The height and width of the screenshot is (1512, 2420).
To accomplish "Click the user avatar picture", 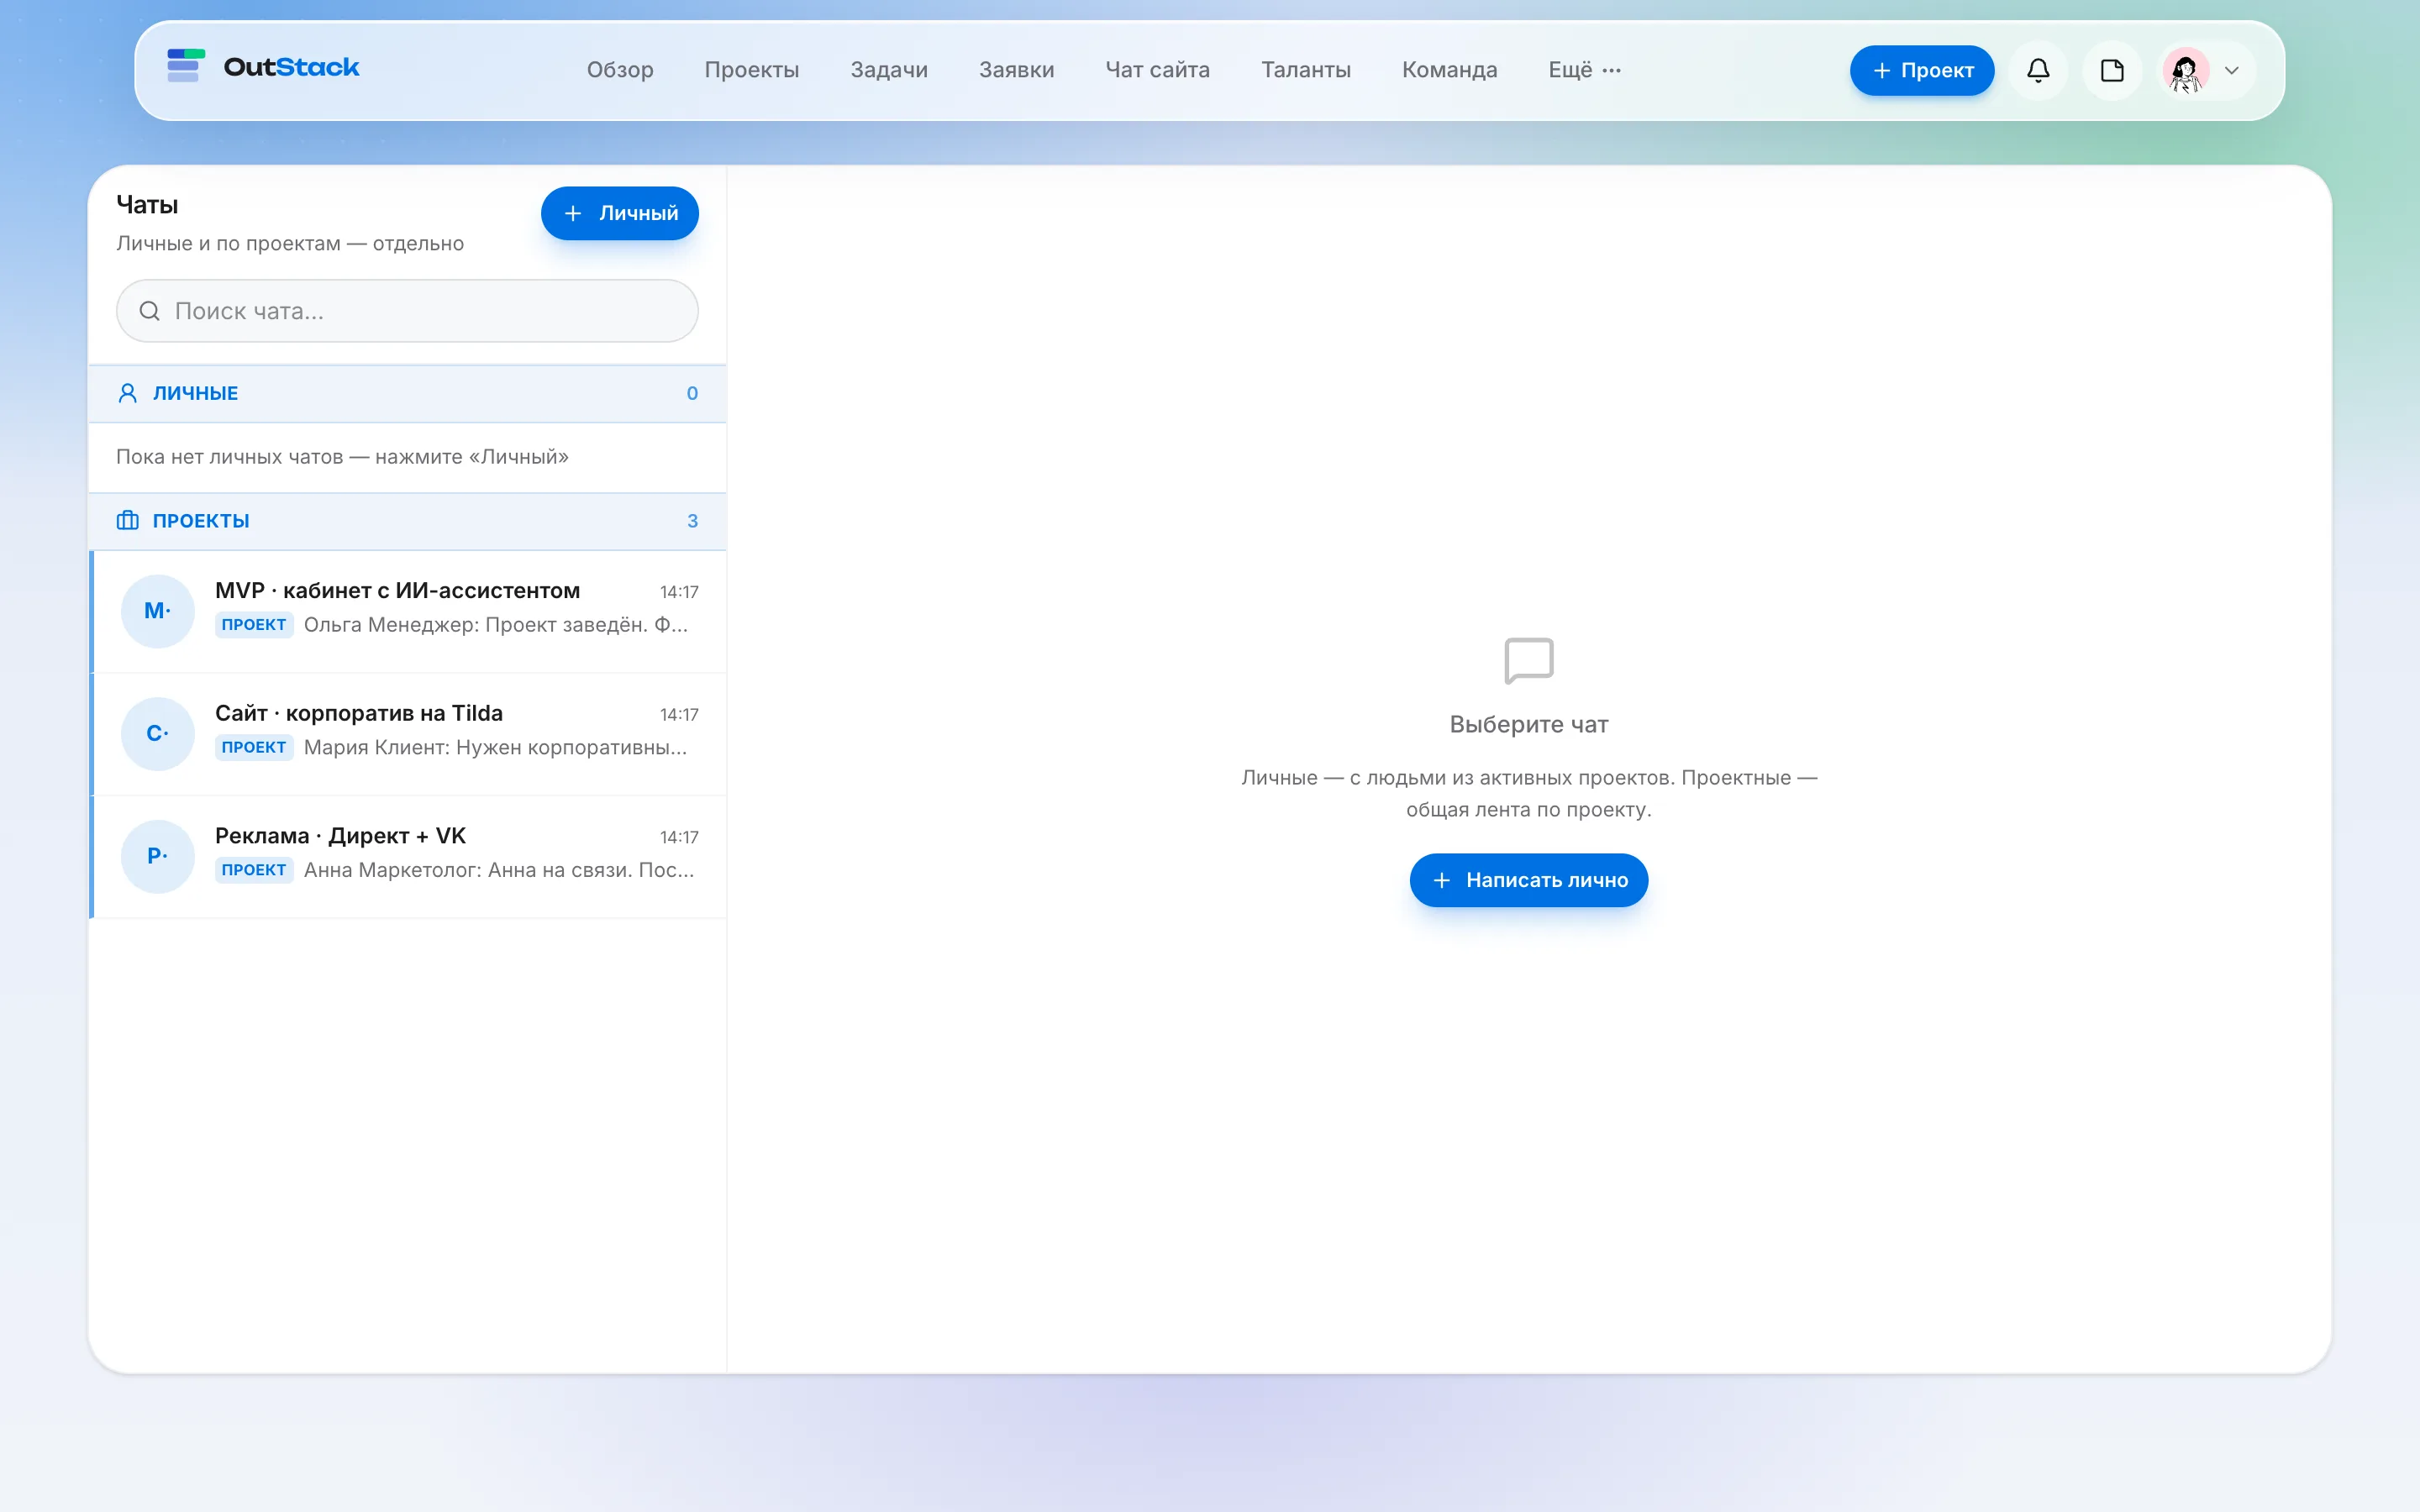I will point(2185,70).
